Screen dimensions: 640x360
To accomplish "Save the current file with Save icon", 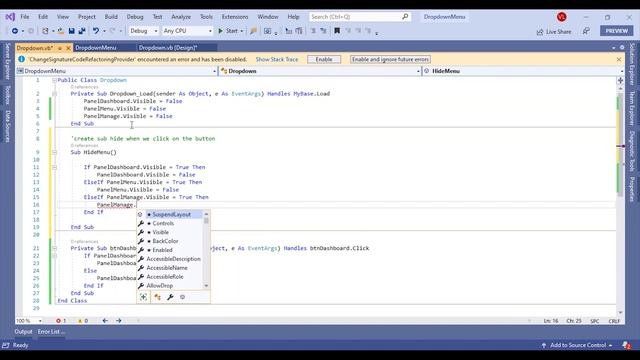I will [x=71, y=31].
